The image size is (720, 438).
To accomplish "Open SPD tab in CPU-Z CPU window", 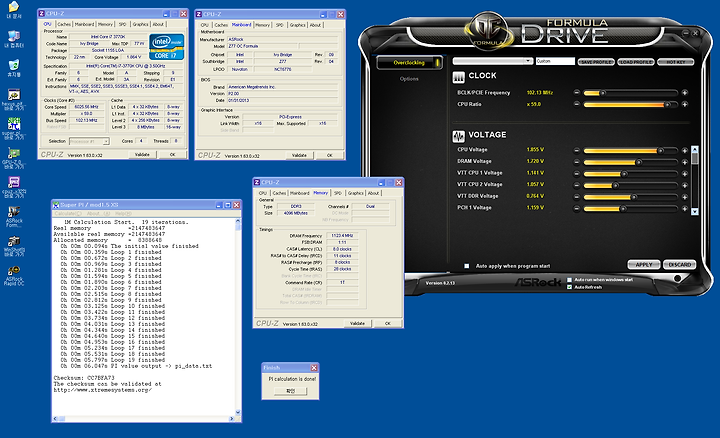I will (123, 24).
